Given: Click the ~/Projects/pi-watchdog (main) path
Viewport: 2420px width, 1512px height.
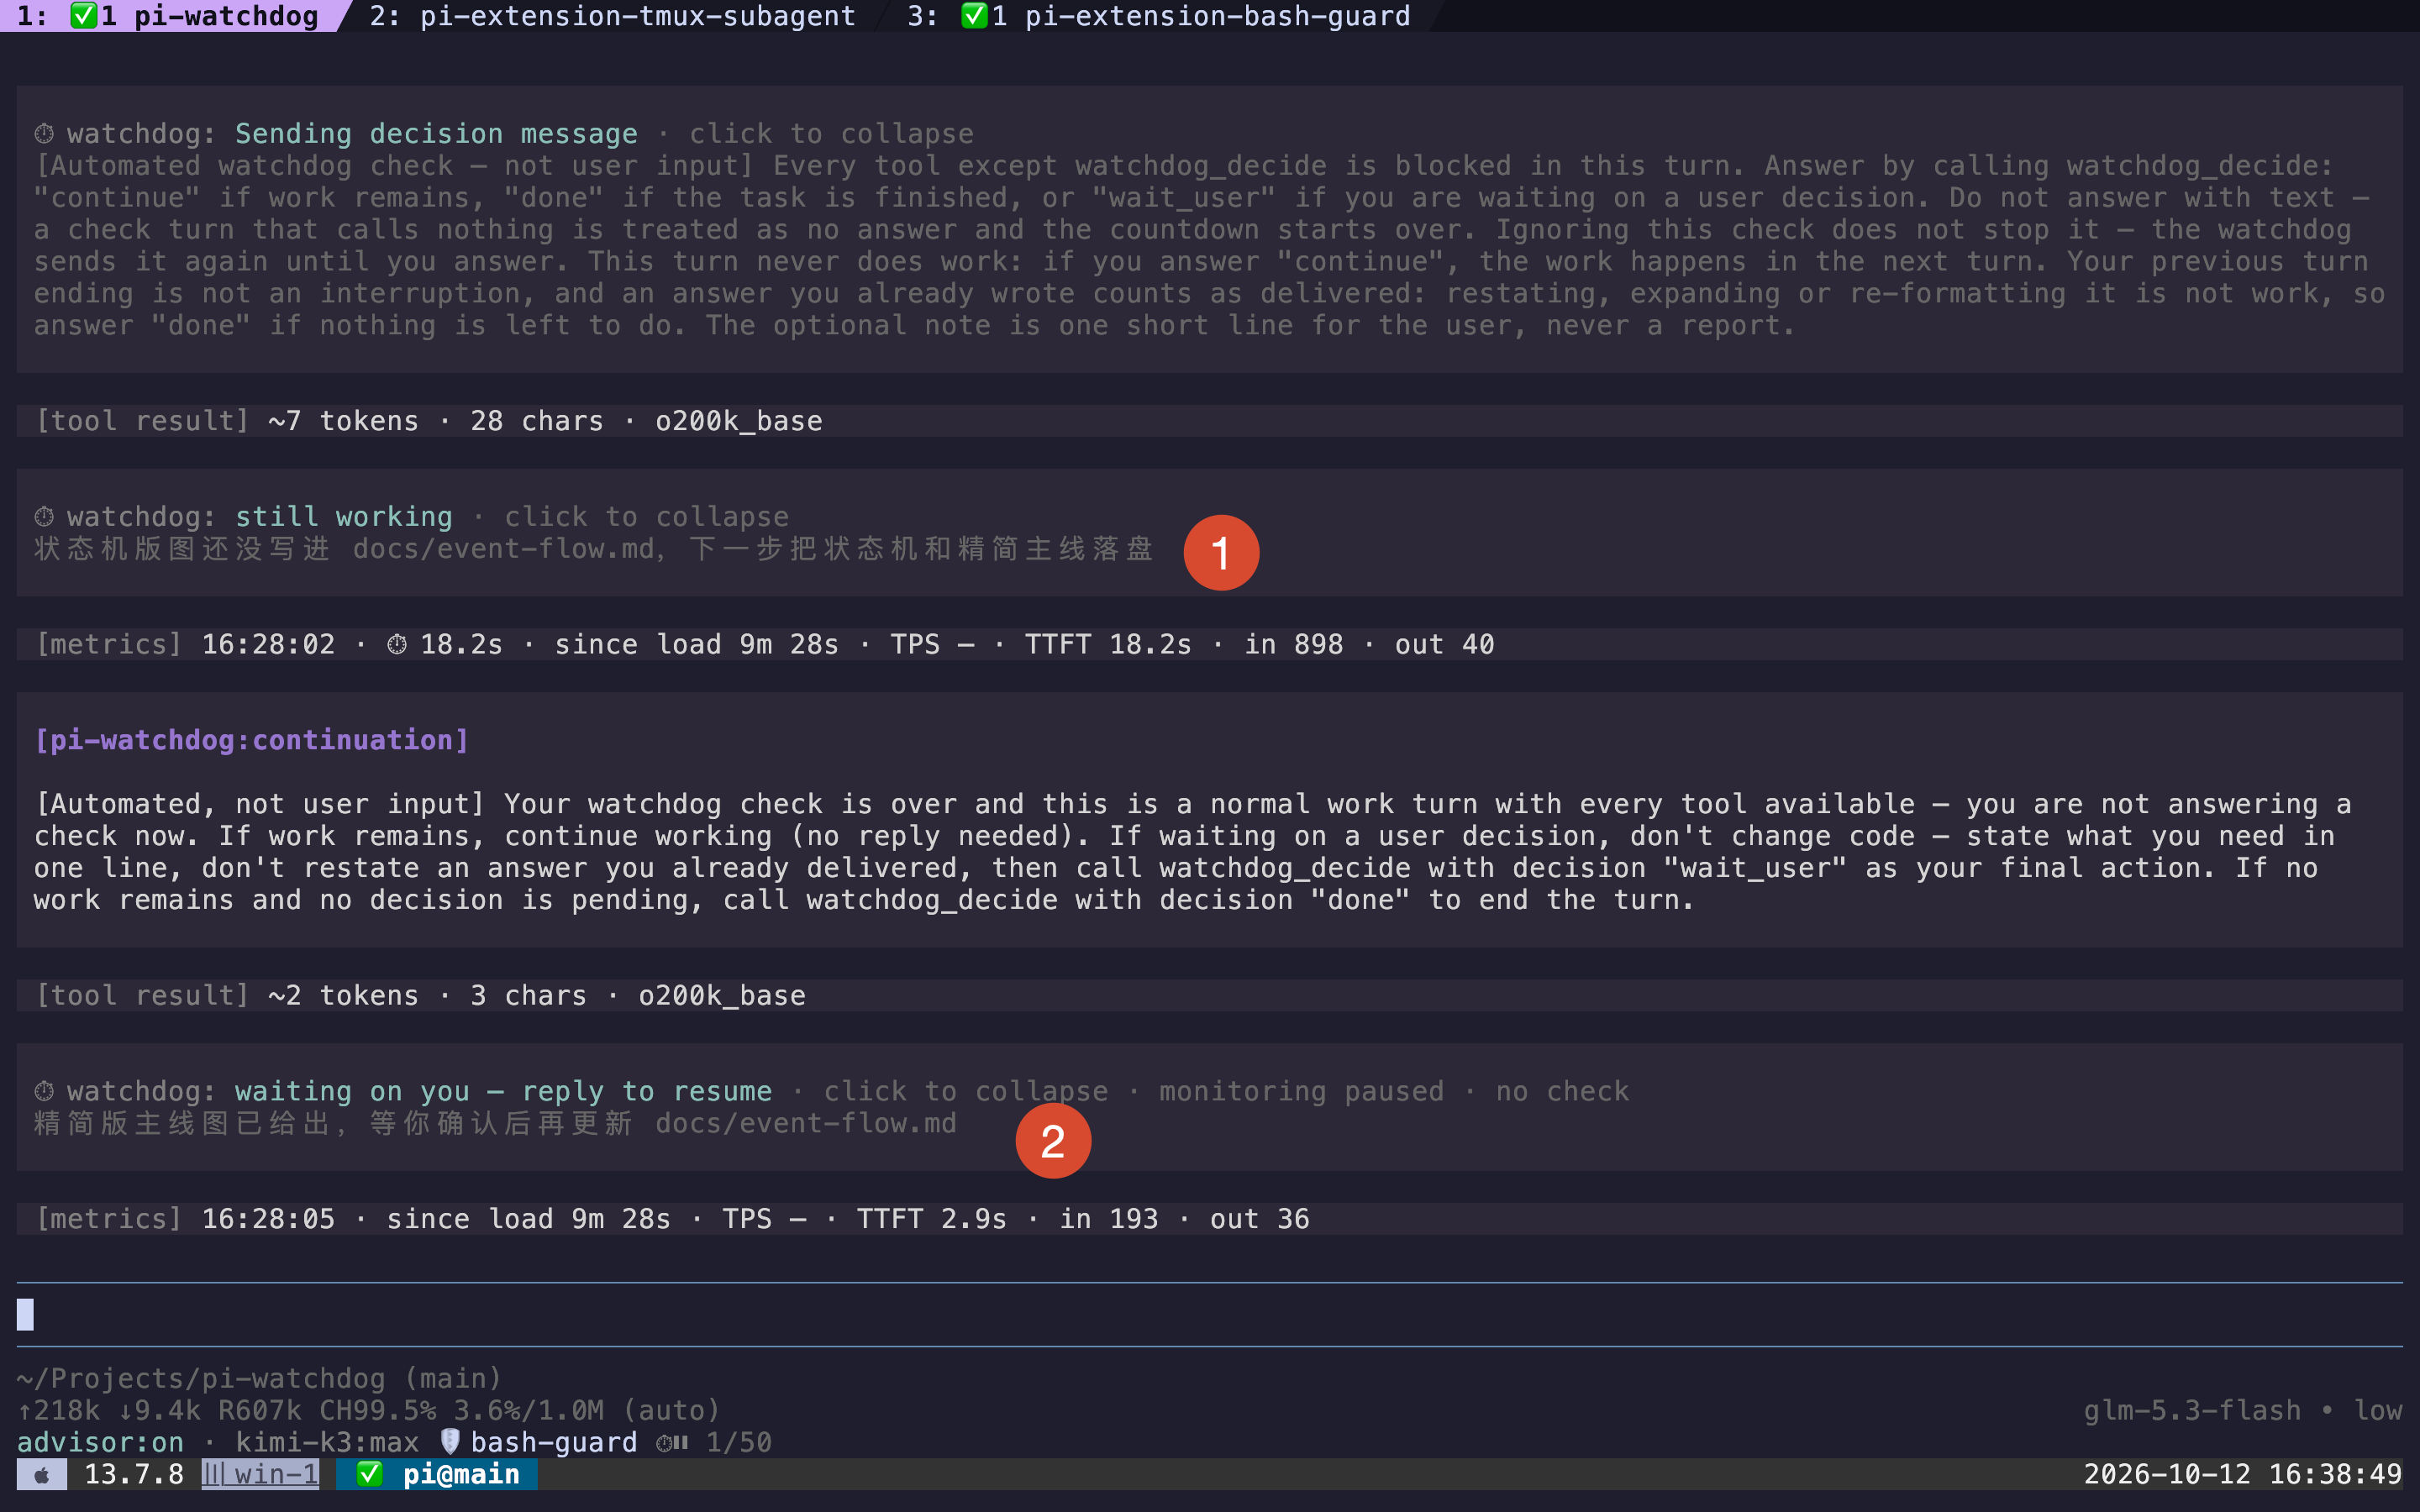Looking at the screenshot, I should (x=259, y=1378).
